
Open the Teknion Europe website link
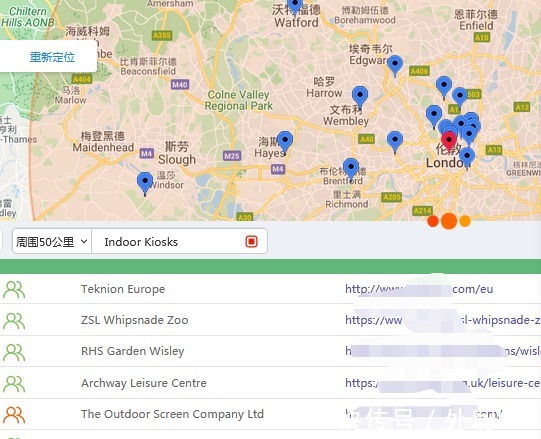[x=419, y=289]
